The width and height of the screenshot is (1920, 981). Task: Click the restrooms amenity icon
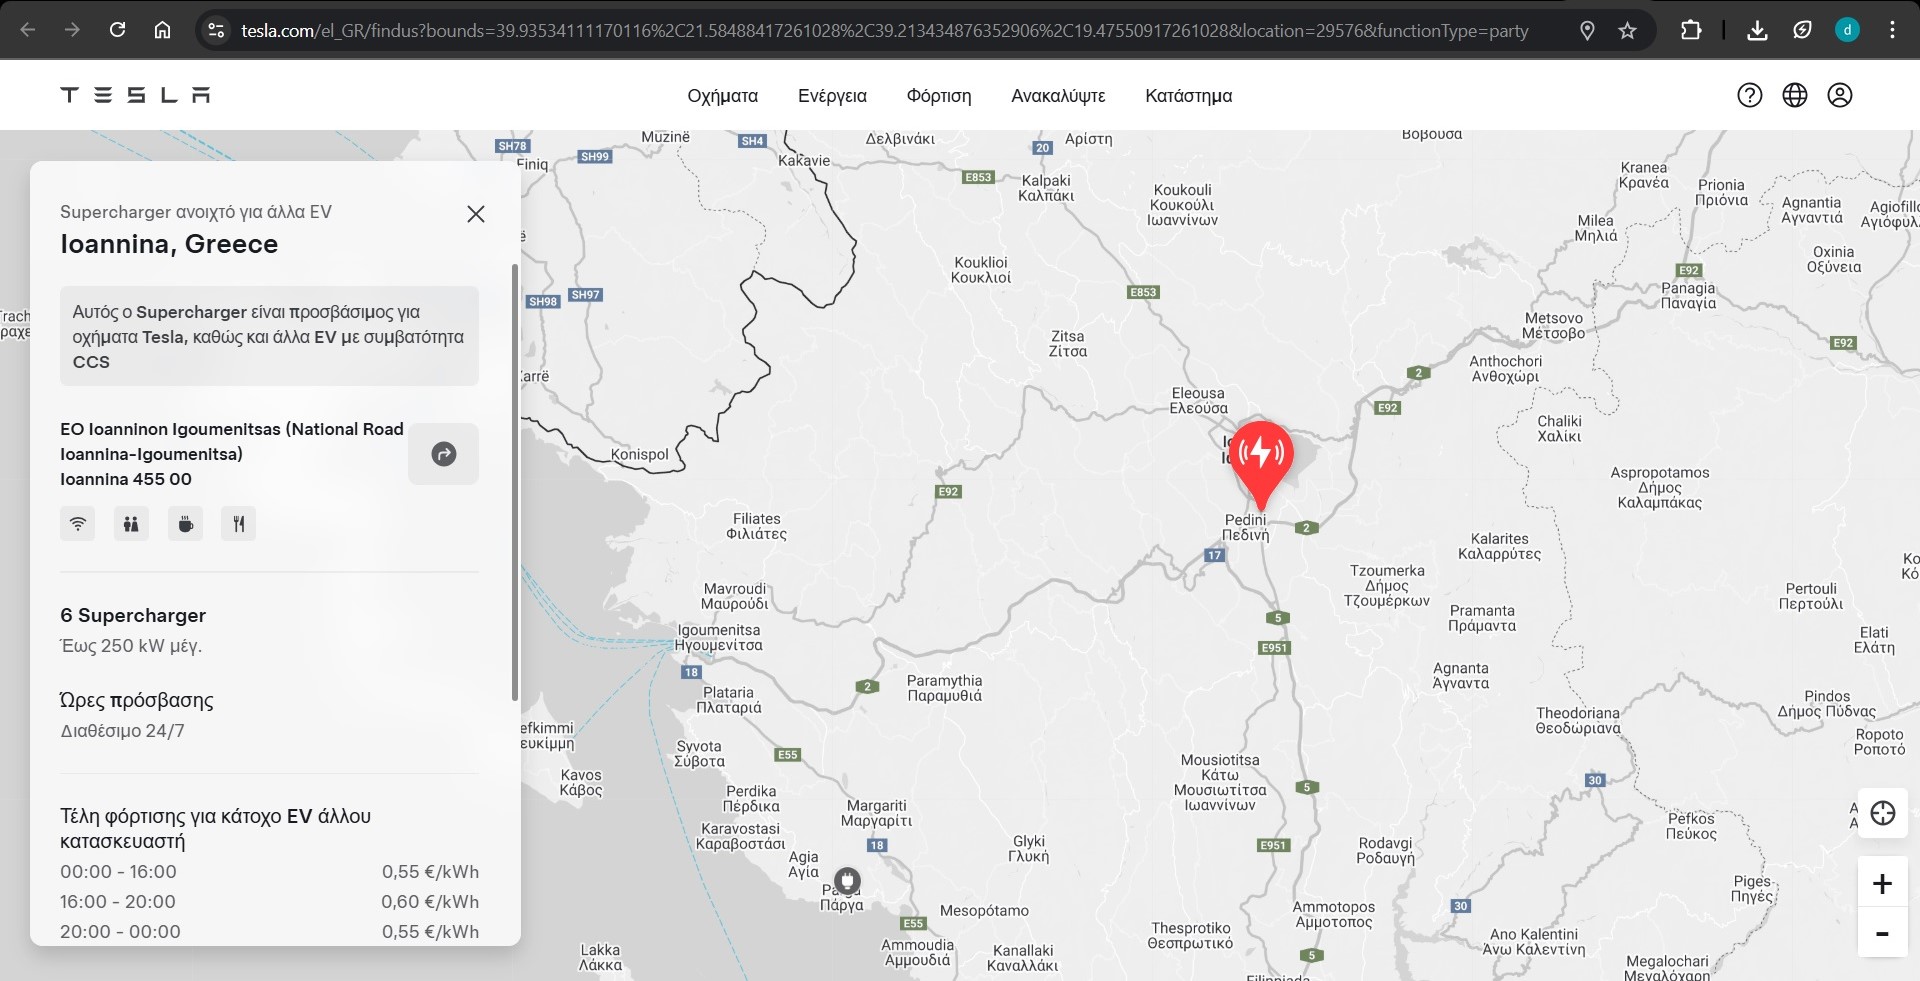[131, 524]
